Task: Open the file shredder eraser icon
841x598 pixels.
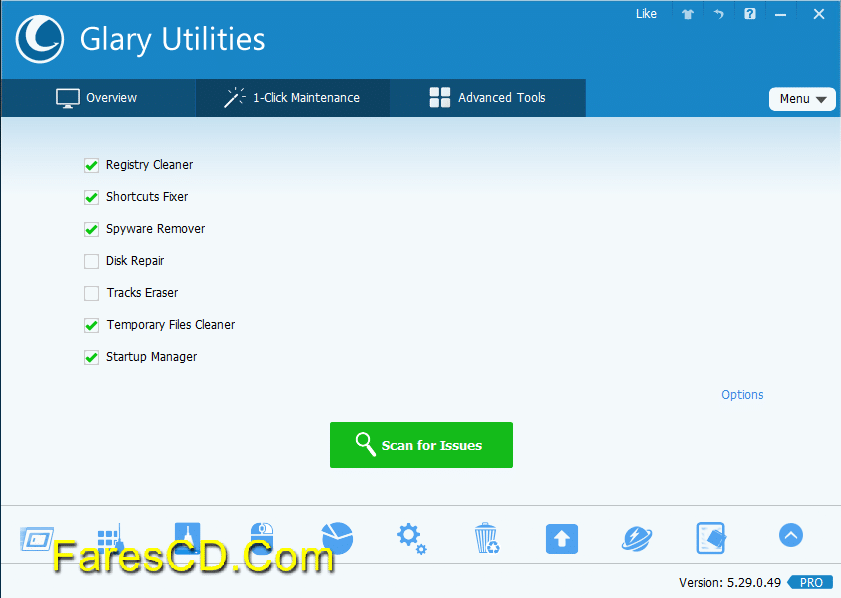Action: [x=711, y=538]
